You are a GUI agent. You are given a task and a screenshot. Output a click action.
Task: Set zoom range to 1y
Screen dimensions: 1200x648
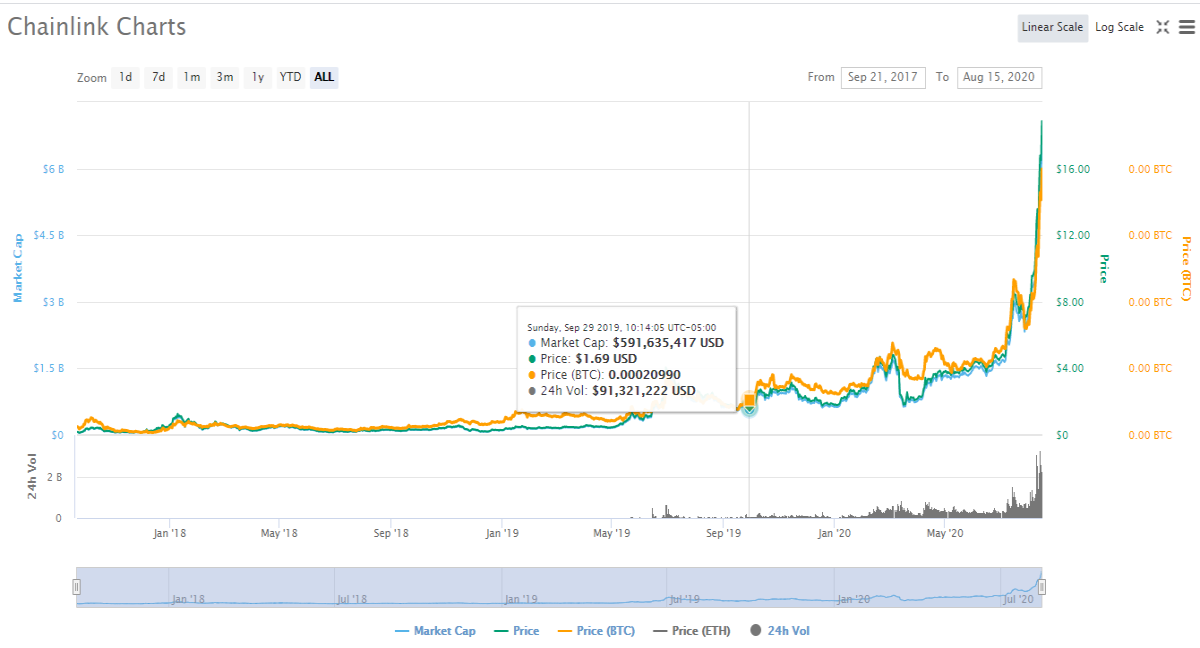257,77
